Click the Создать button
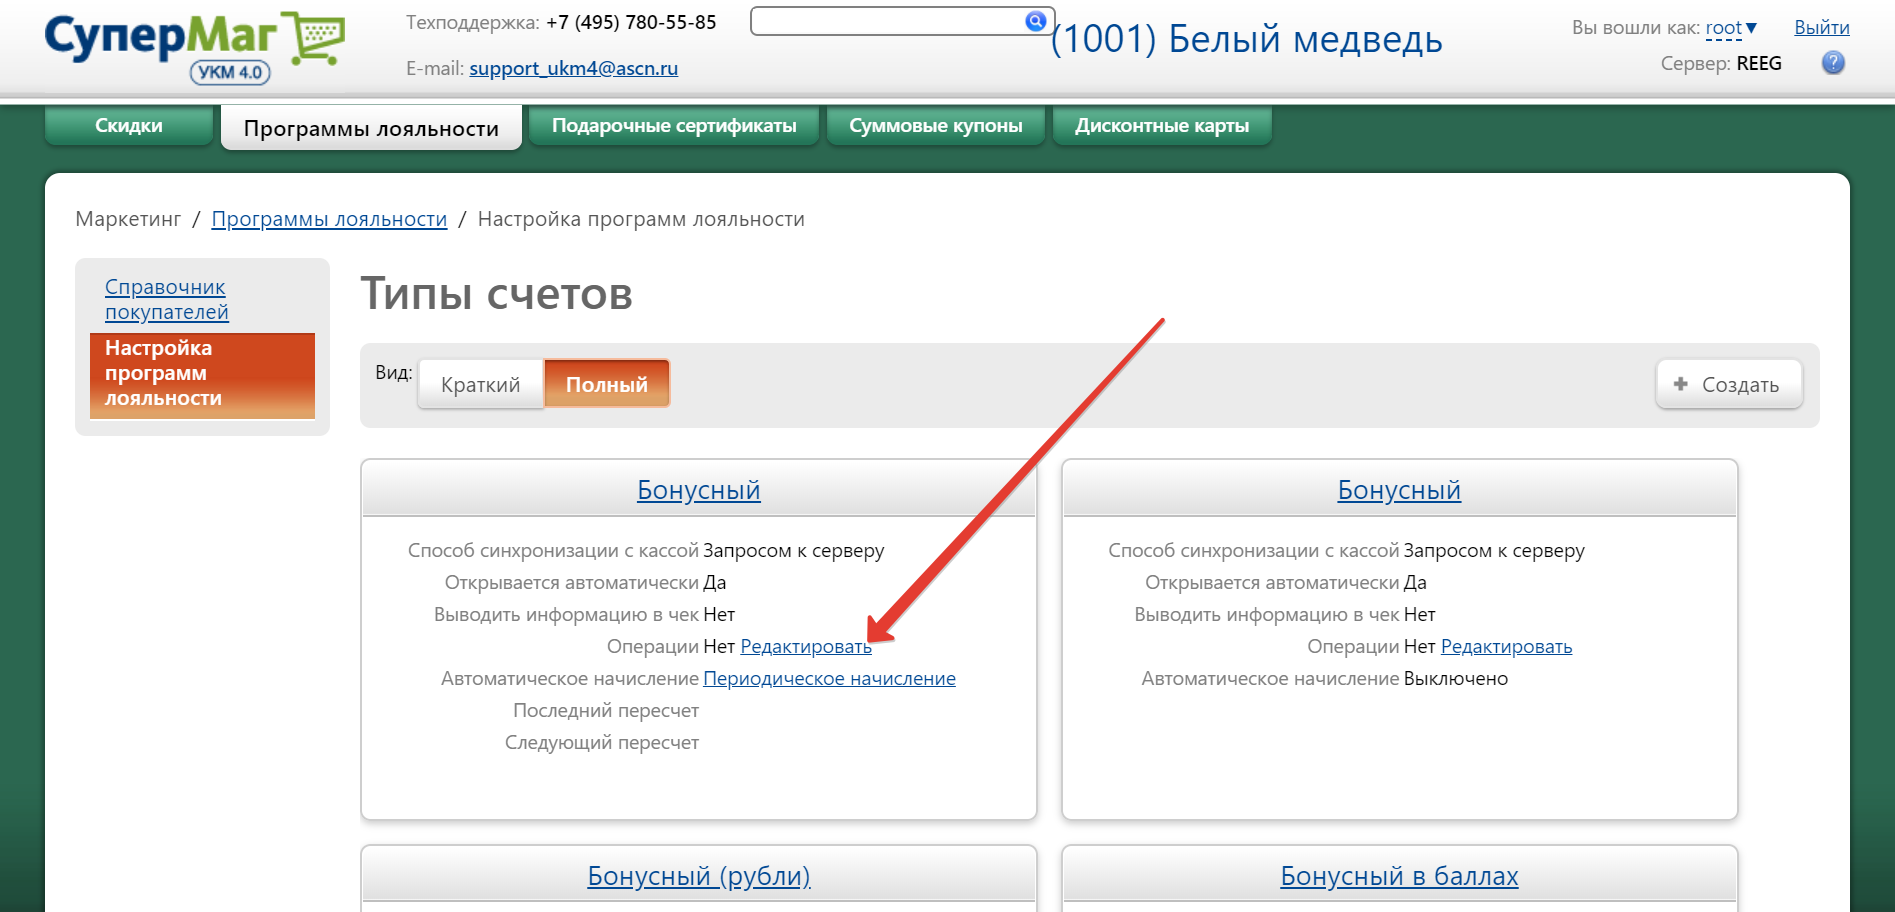1895x912 pixels. tap(1729, 385)
